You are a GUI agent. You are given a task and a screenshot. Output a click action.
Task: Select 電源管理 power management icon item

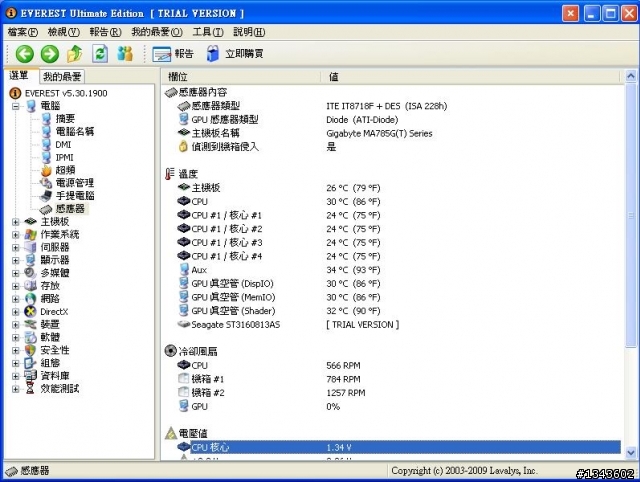point(46,183)
